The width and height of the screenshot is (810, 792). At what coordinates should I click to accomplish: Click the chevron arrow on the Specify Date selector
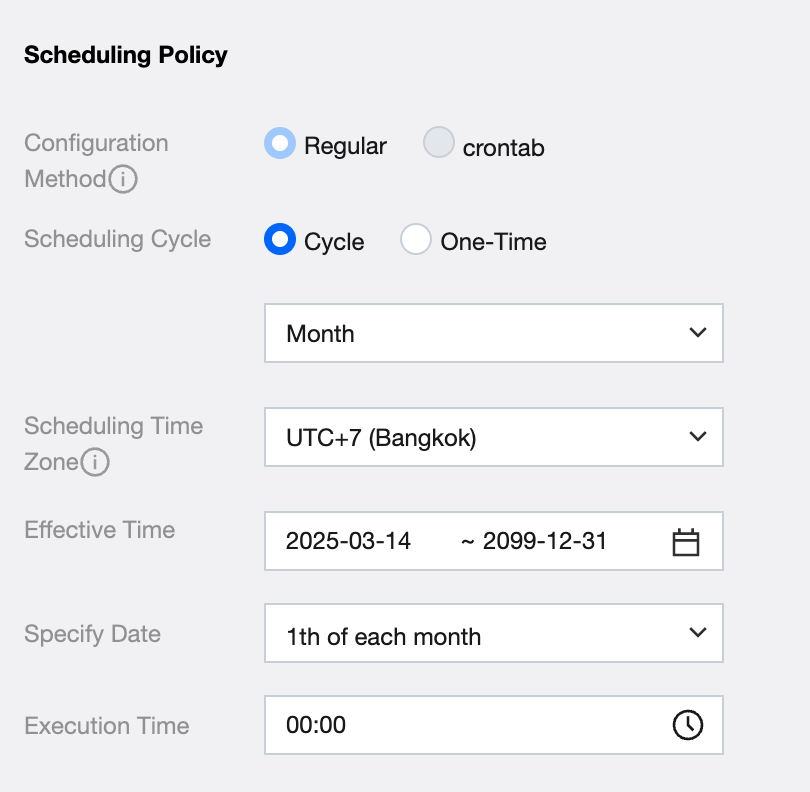tap(698, 632)
